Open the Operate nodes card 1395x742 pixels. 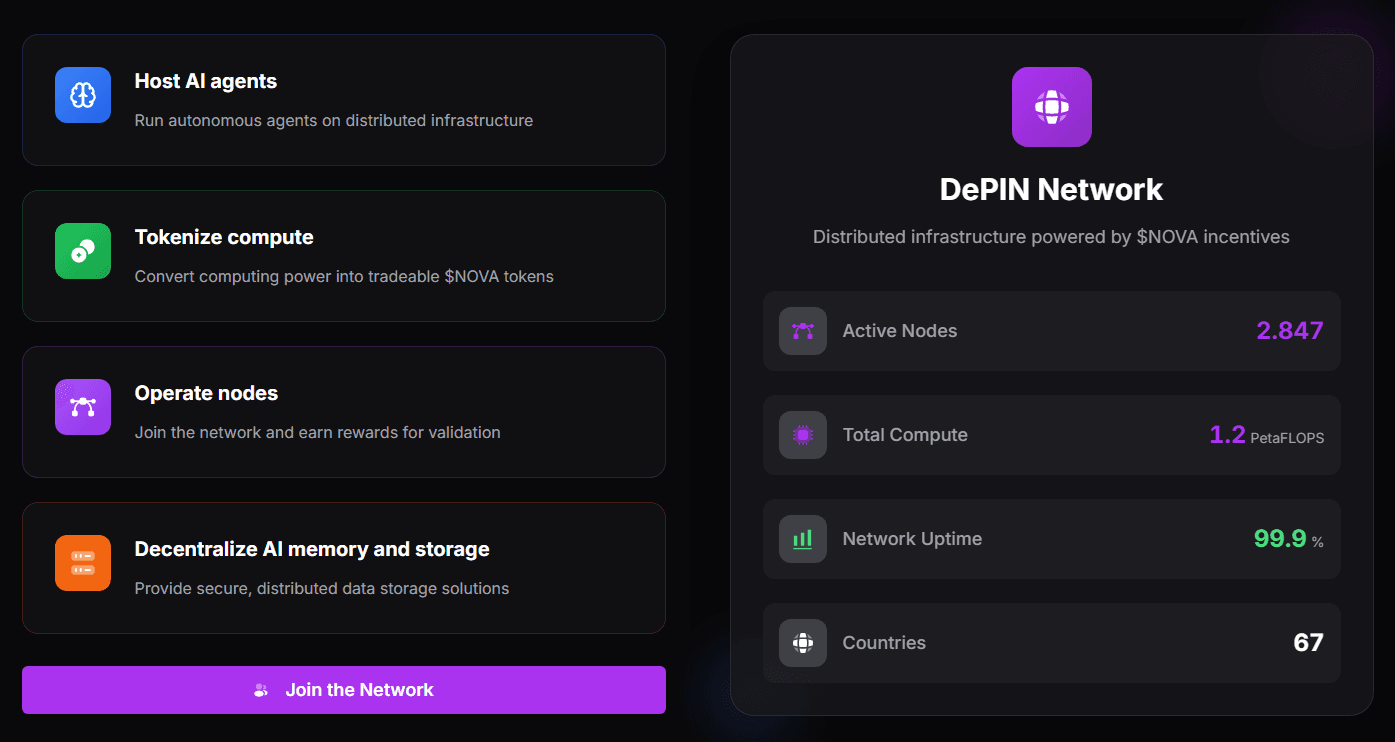[x=344, y=412]
